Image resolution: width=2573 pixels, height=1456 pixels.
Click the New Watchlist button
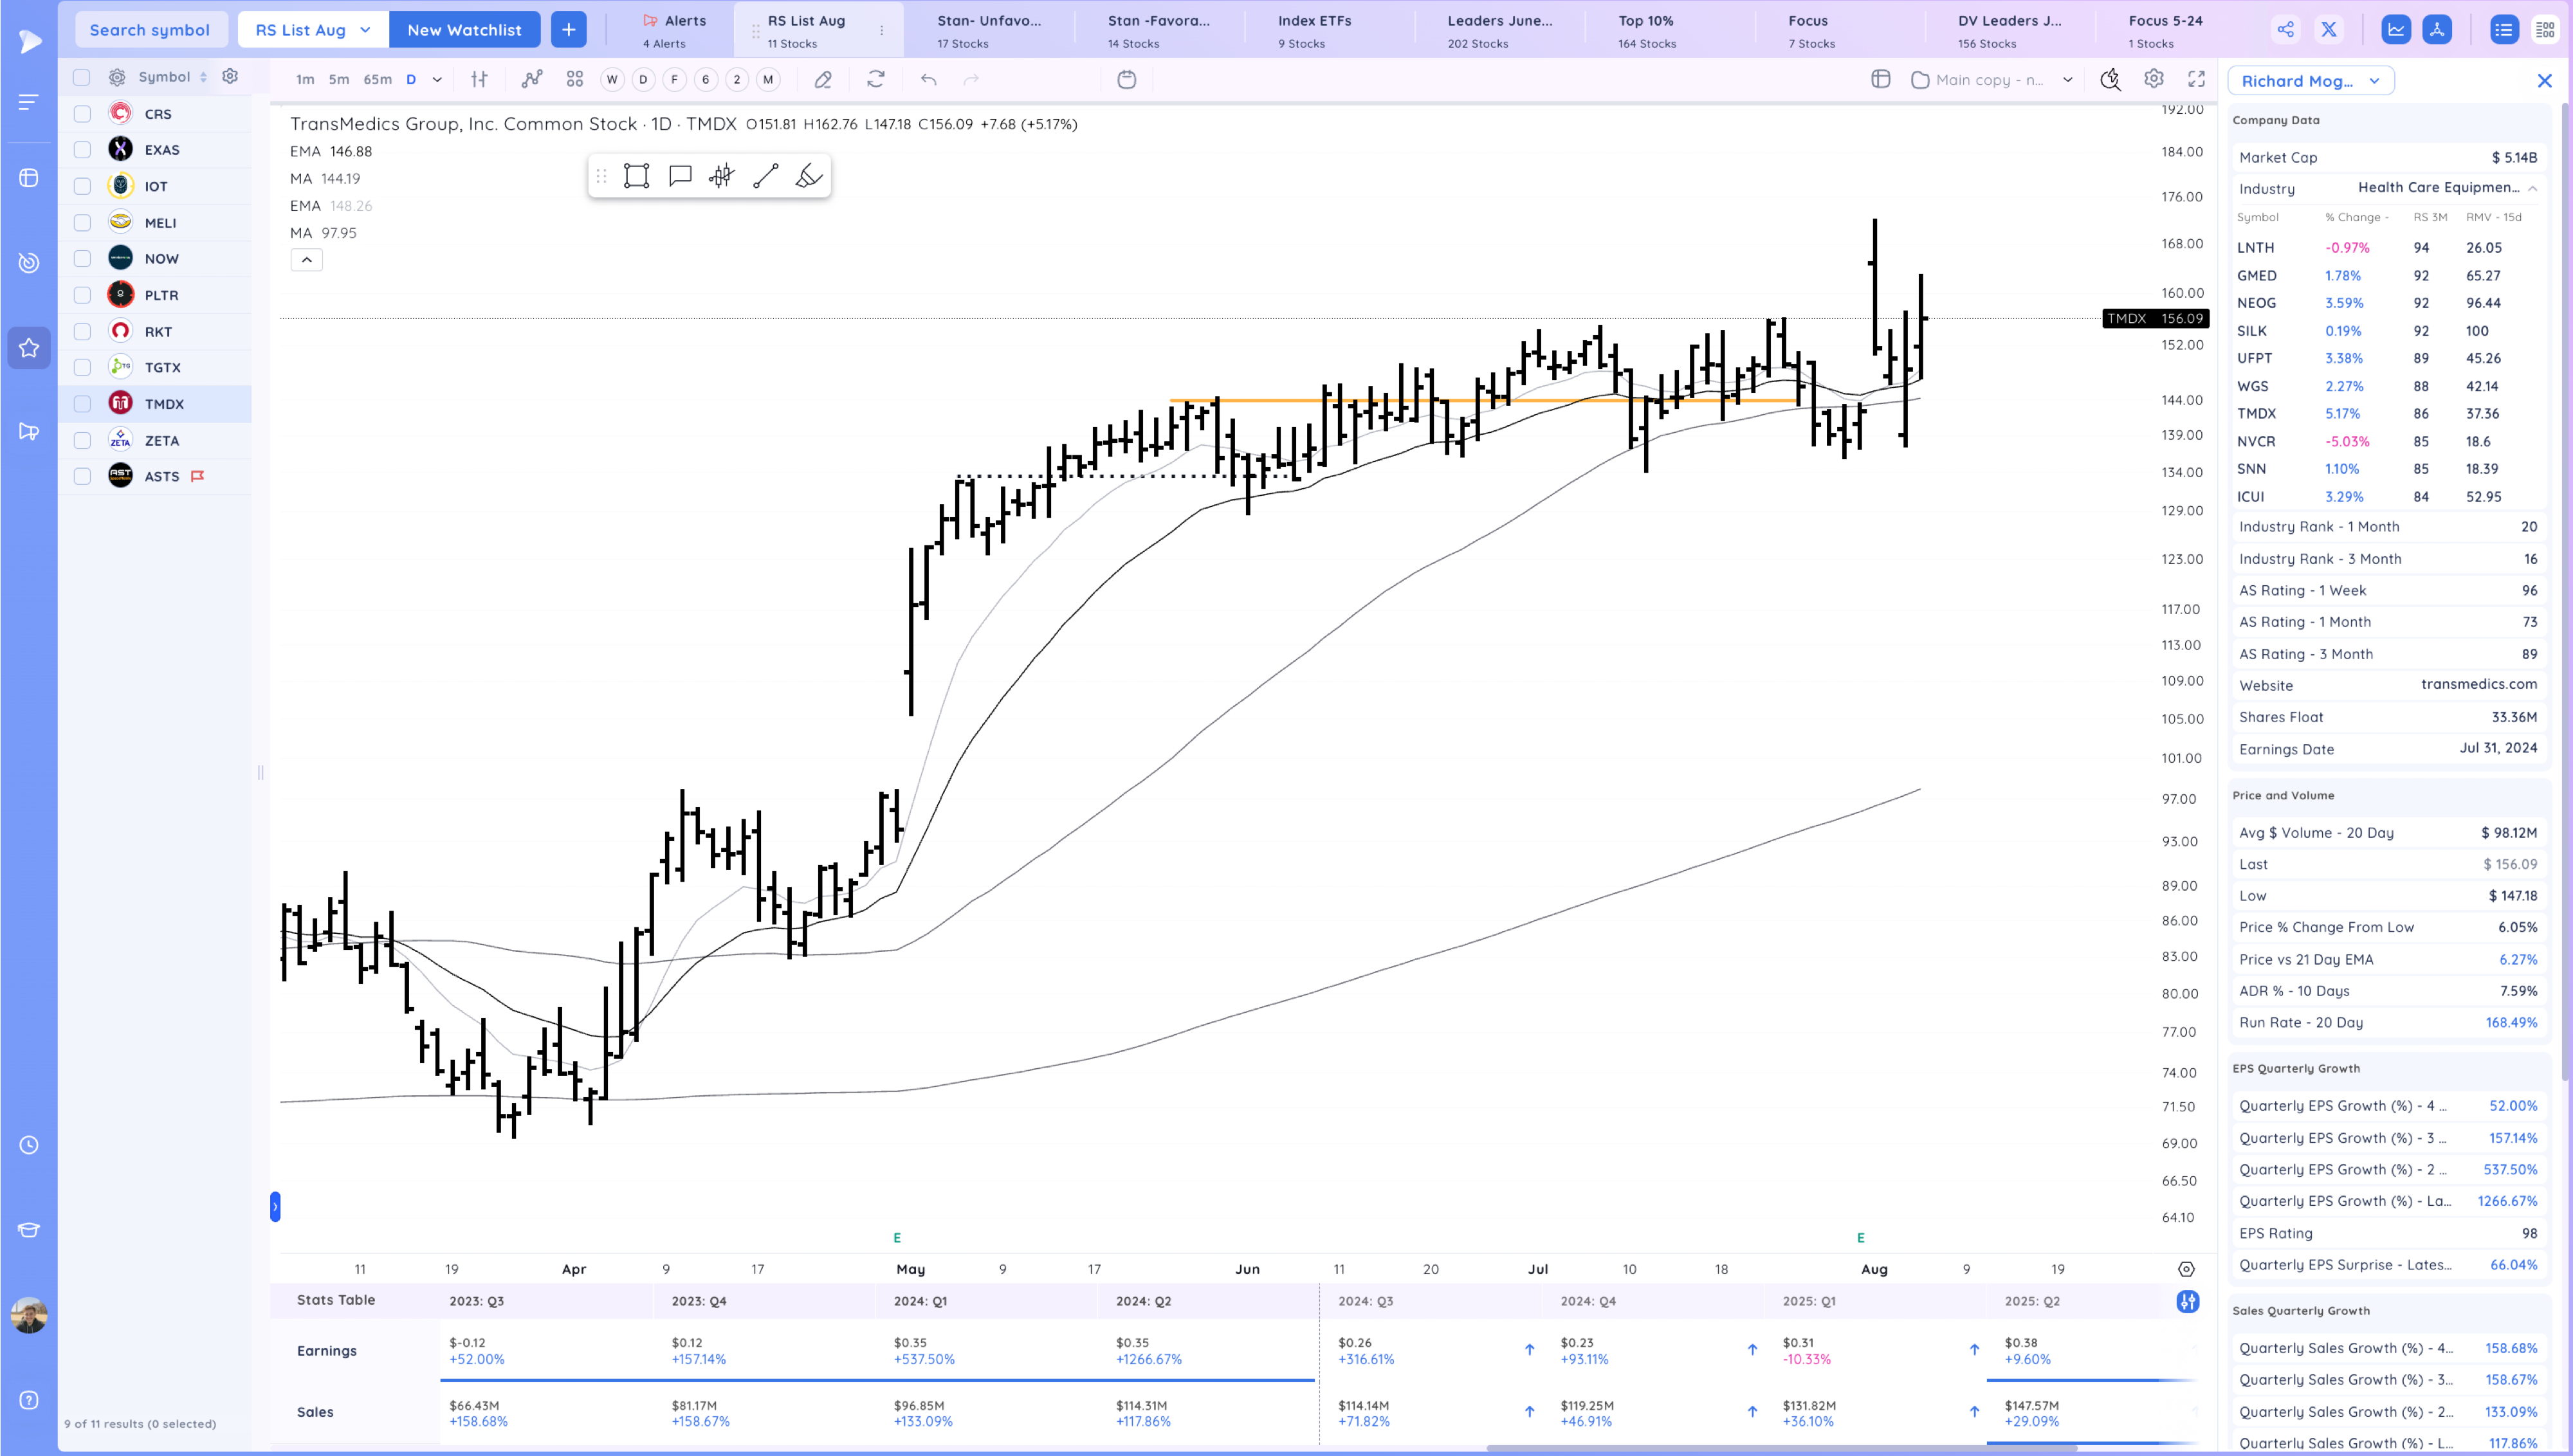pyautogui.click(x=464, y=29)
